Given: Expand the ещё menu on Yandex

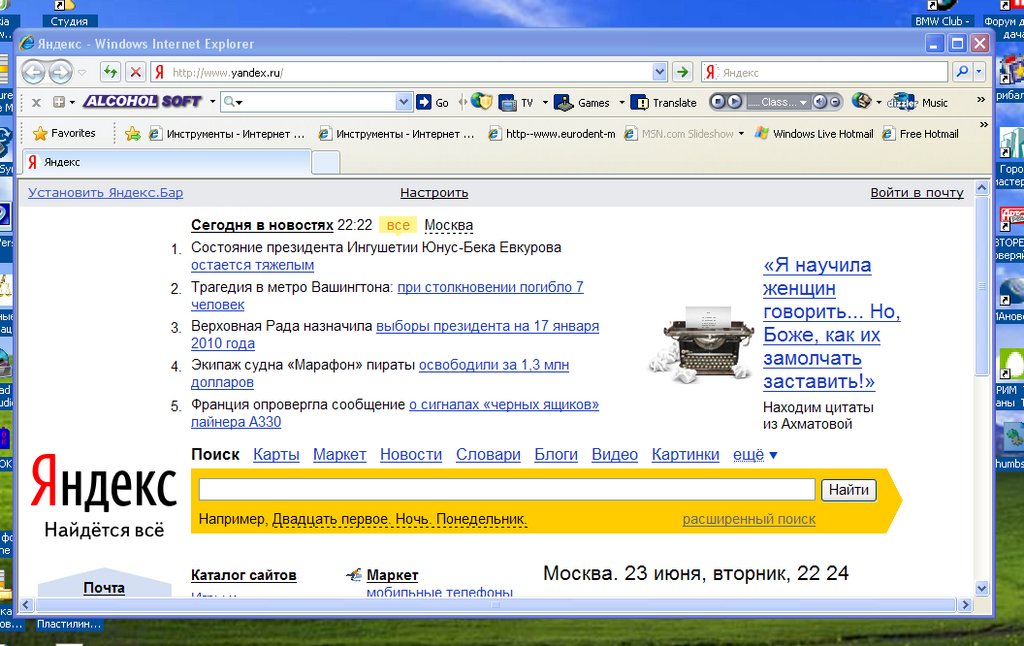Looking at the screenshot, I should pyautogui.click(x=755, y=455).
